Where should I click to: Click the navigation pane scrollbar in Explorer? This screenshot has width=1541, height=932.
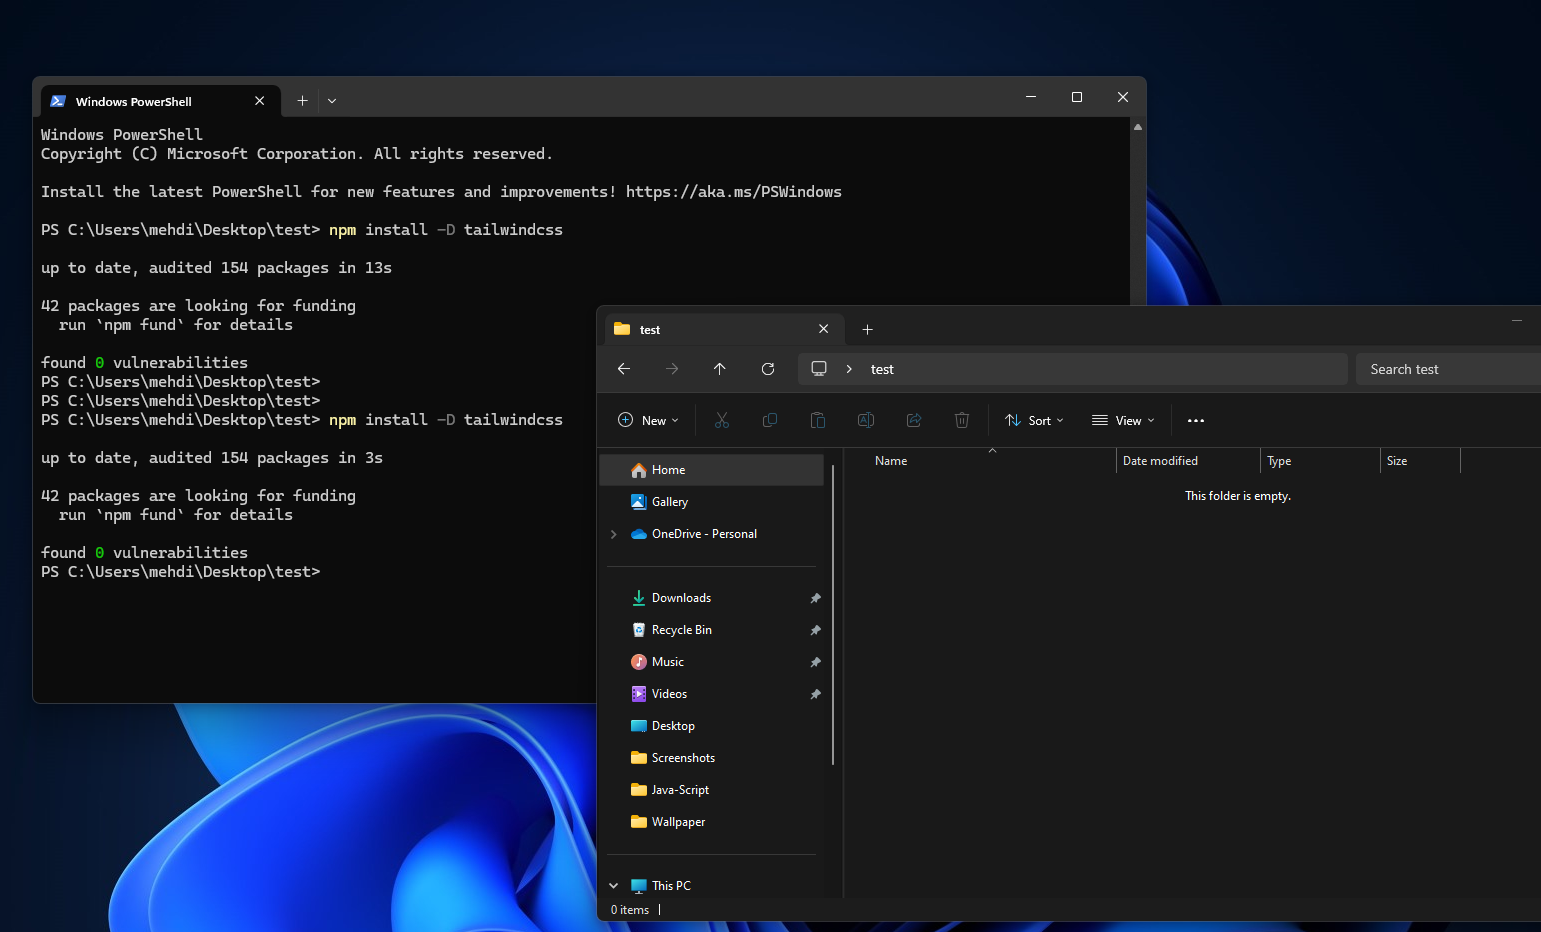[832, 615]
